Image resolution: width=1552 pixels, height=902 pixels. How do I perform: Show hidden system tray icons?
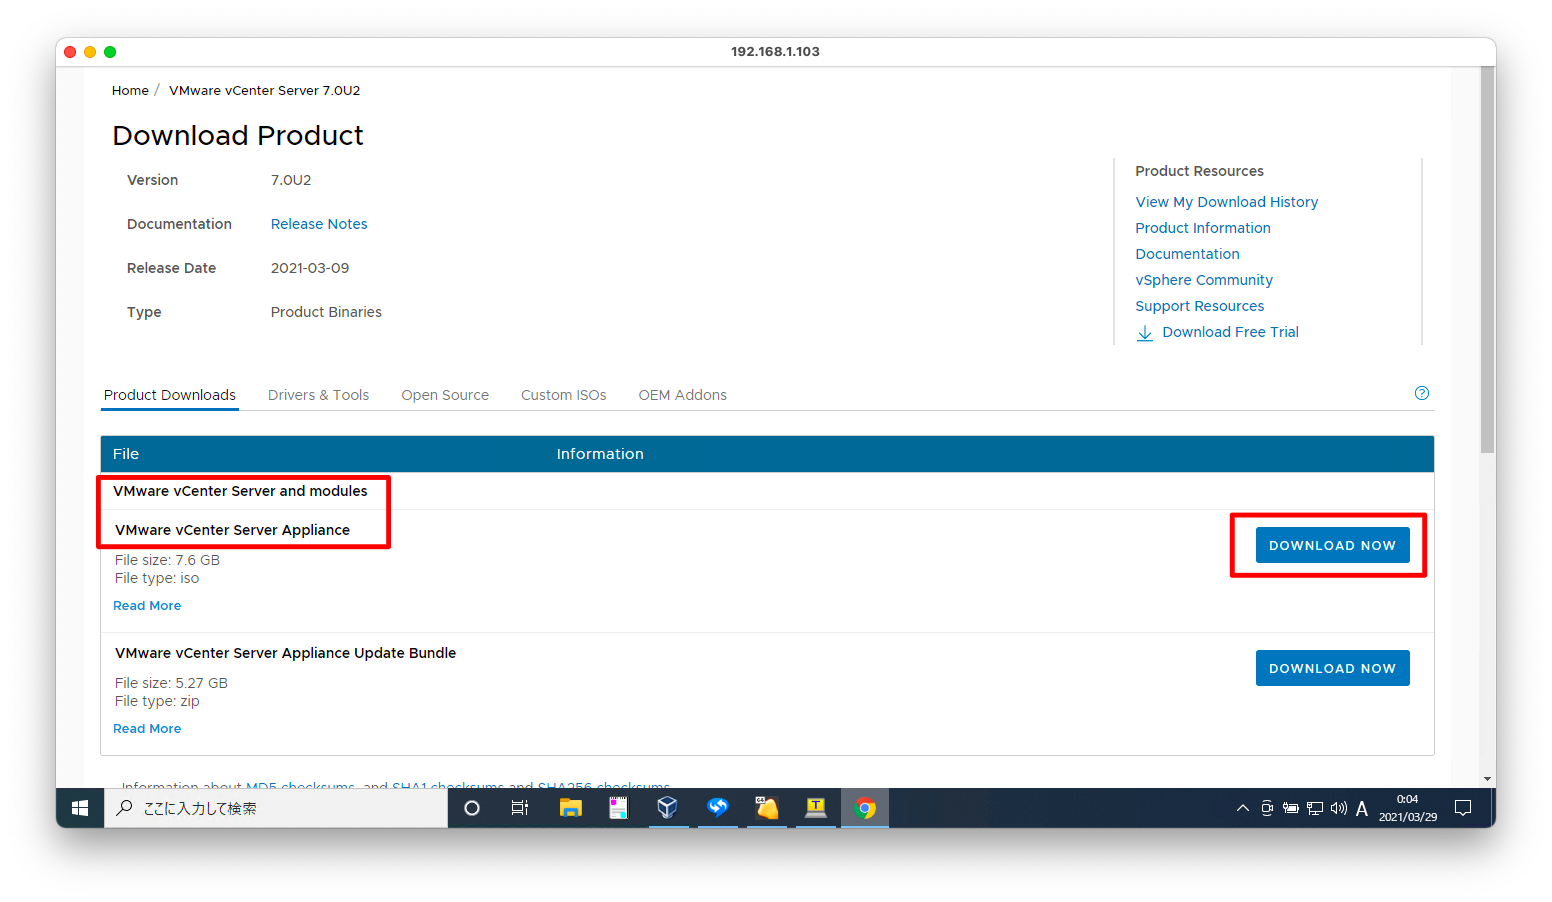[1243, 808]
